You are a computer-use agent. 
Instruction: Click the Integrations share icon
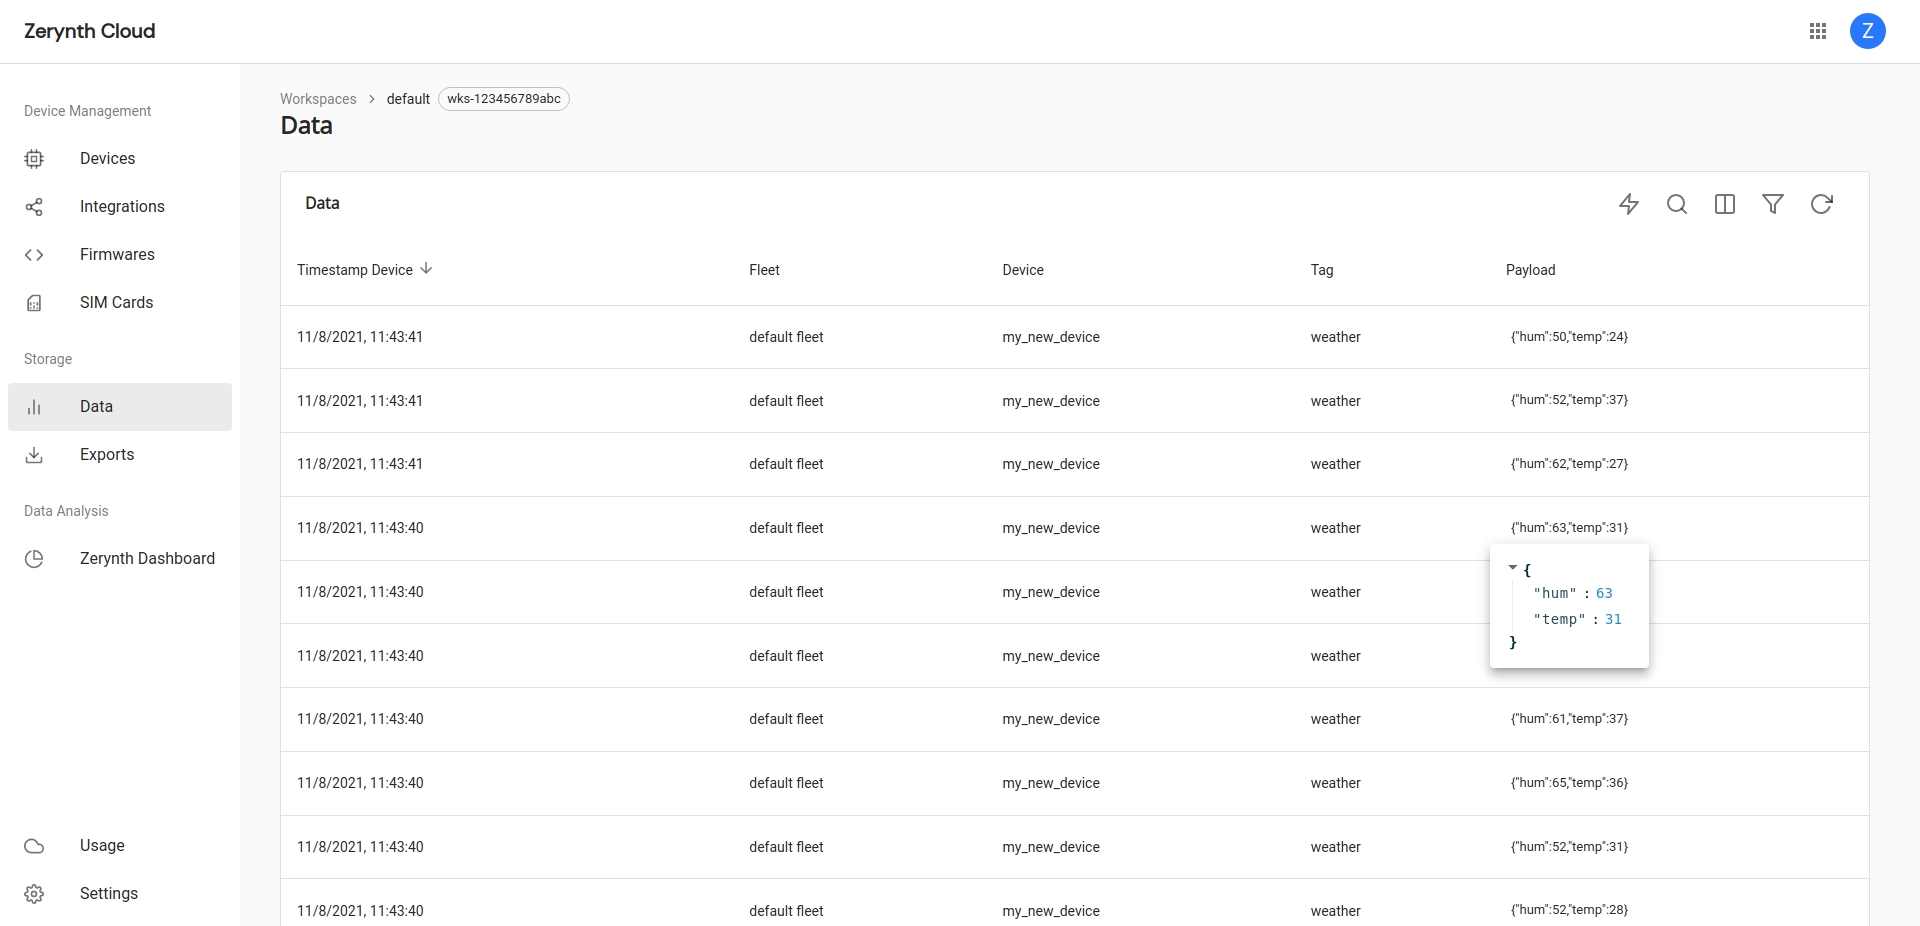click(34, 206)
